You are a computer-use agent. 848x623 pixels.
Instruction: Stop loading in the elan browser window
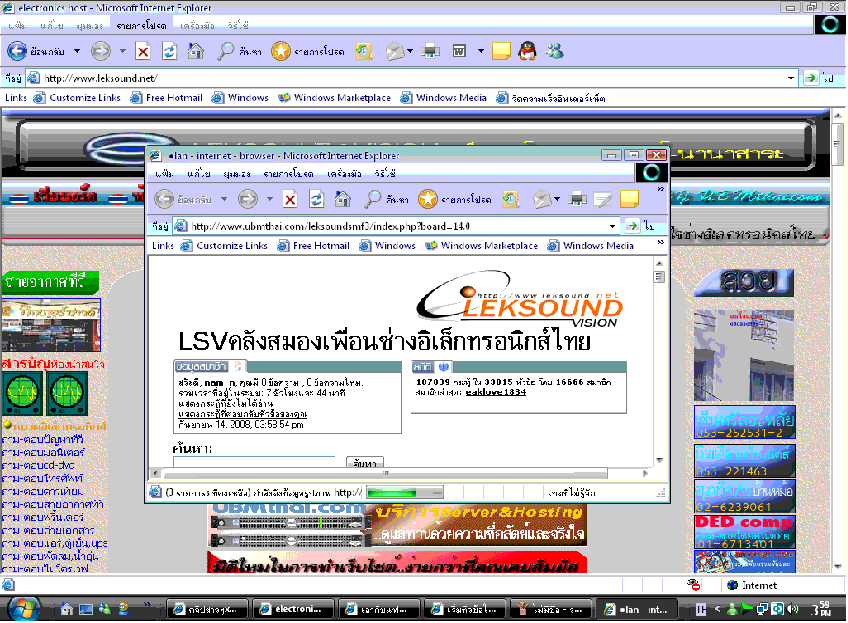point(290,200)
